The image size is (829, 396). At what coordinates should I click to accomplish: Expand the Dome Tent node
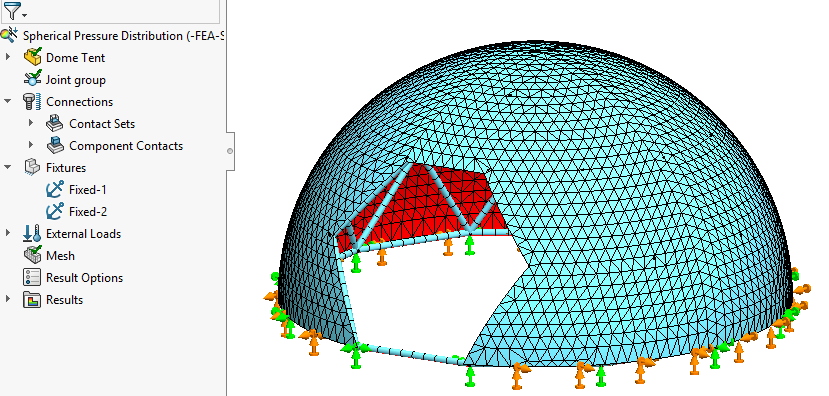click(x=7, y=57)
